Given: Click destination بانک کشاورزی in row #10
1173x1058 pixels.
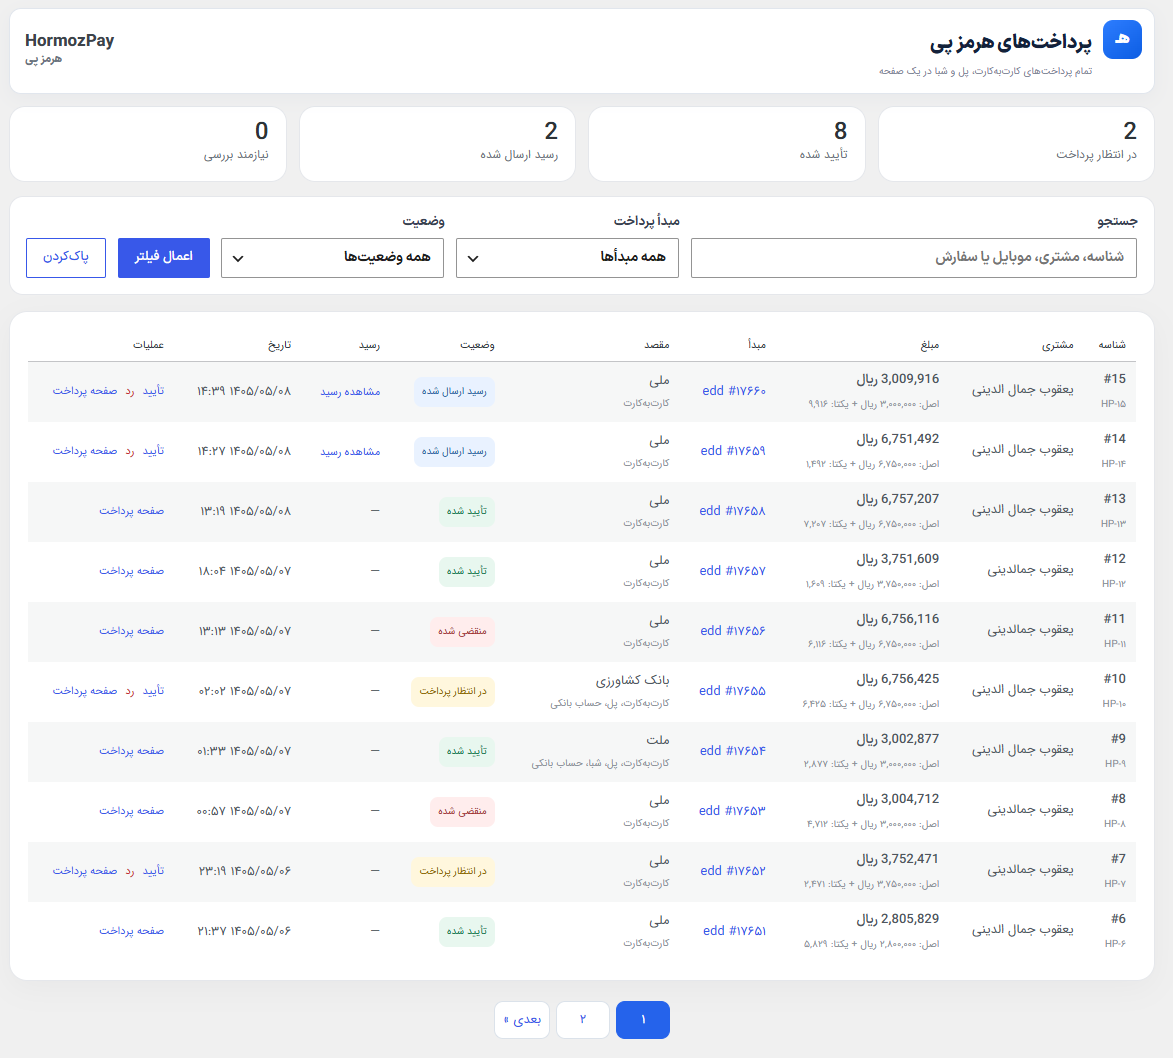Looking at the screenshot, I should point(633,680).
